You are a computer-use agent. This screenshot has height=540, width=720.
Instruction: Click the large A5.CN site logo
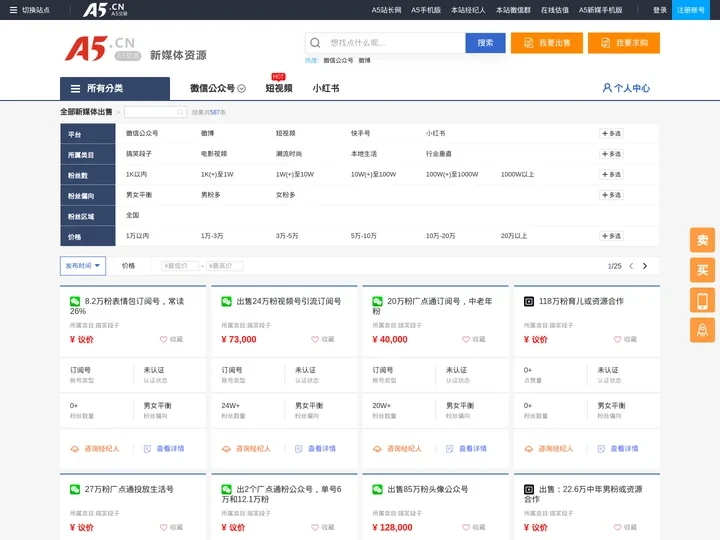point(102,49)
